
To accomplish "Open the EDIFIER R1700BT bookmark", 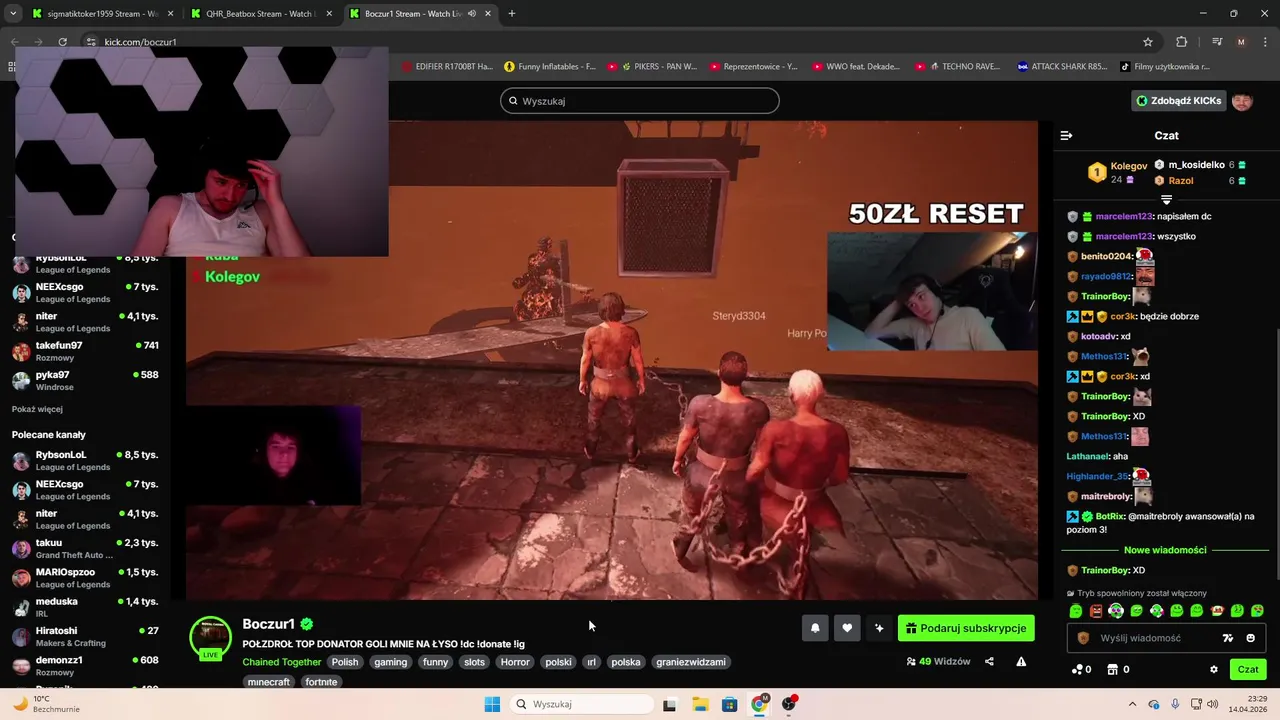I will pos(447,67).
